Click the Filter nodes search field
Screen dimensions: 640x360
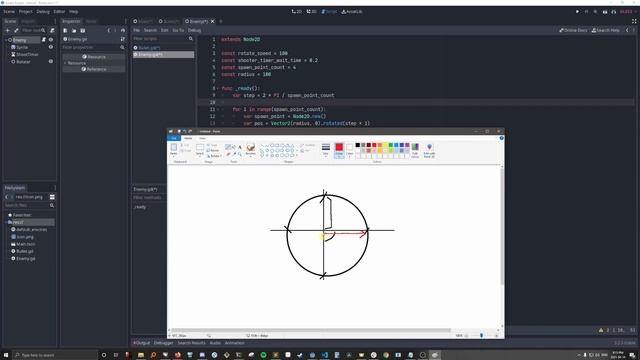click(x=33, y=30)
